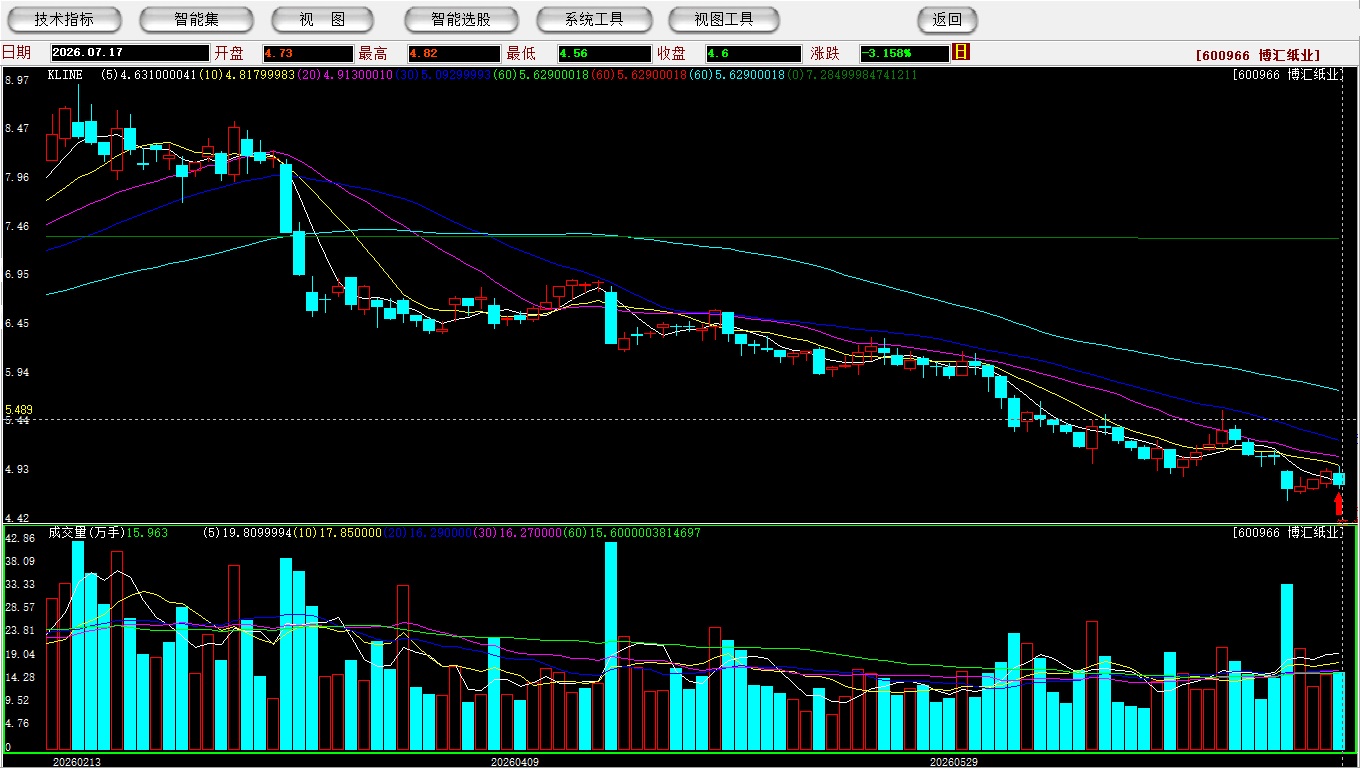Viewport: 1360px width, 768px height.
Task: Click the [600966 博汇纸业] label in the volume pane
Action: (x=1287, y=533)
